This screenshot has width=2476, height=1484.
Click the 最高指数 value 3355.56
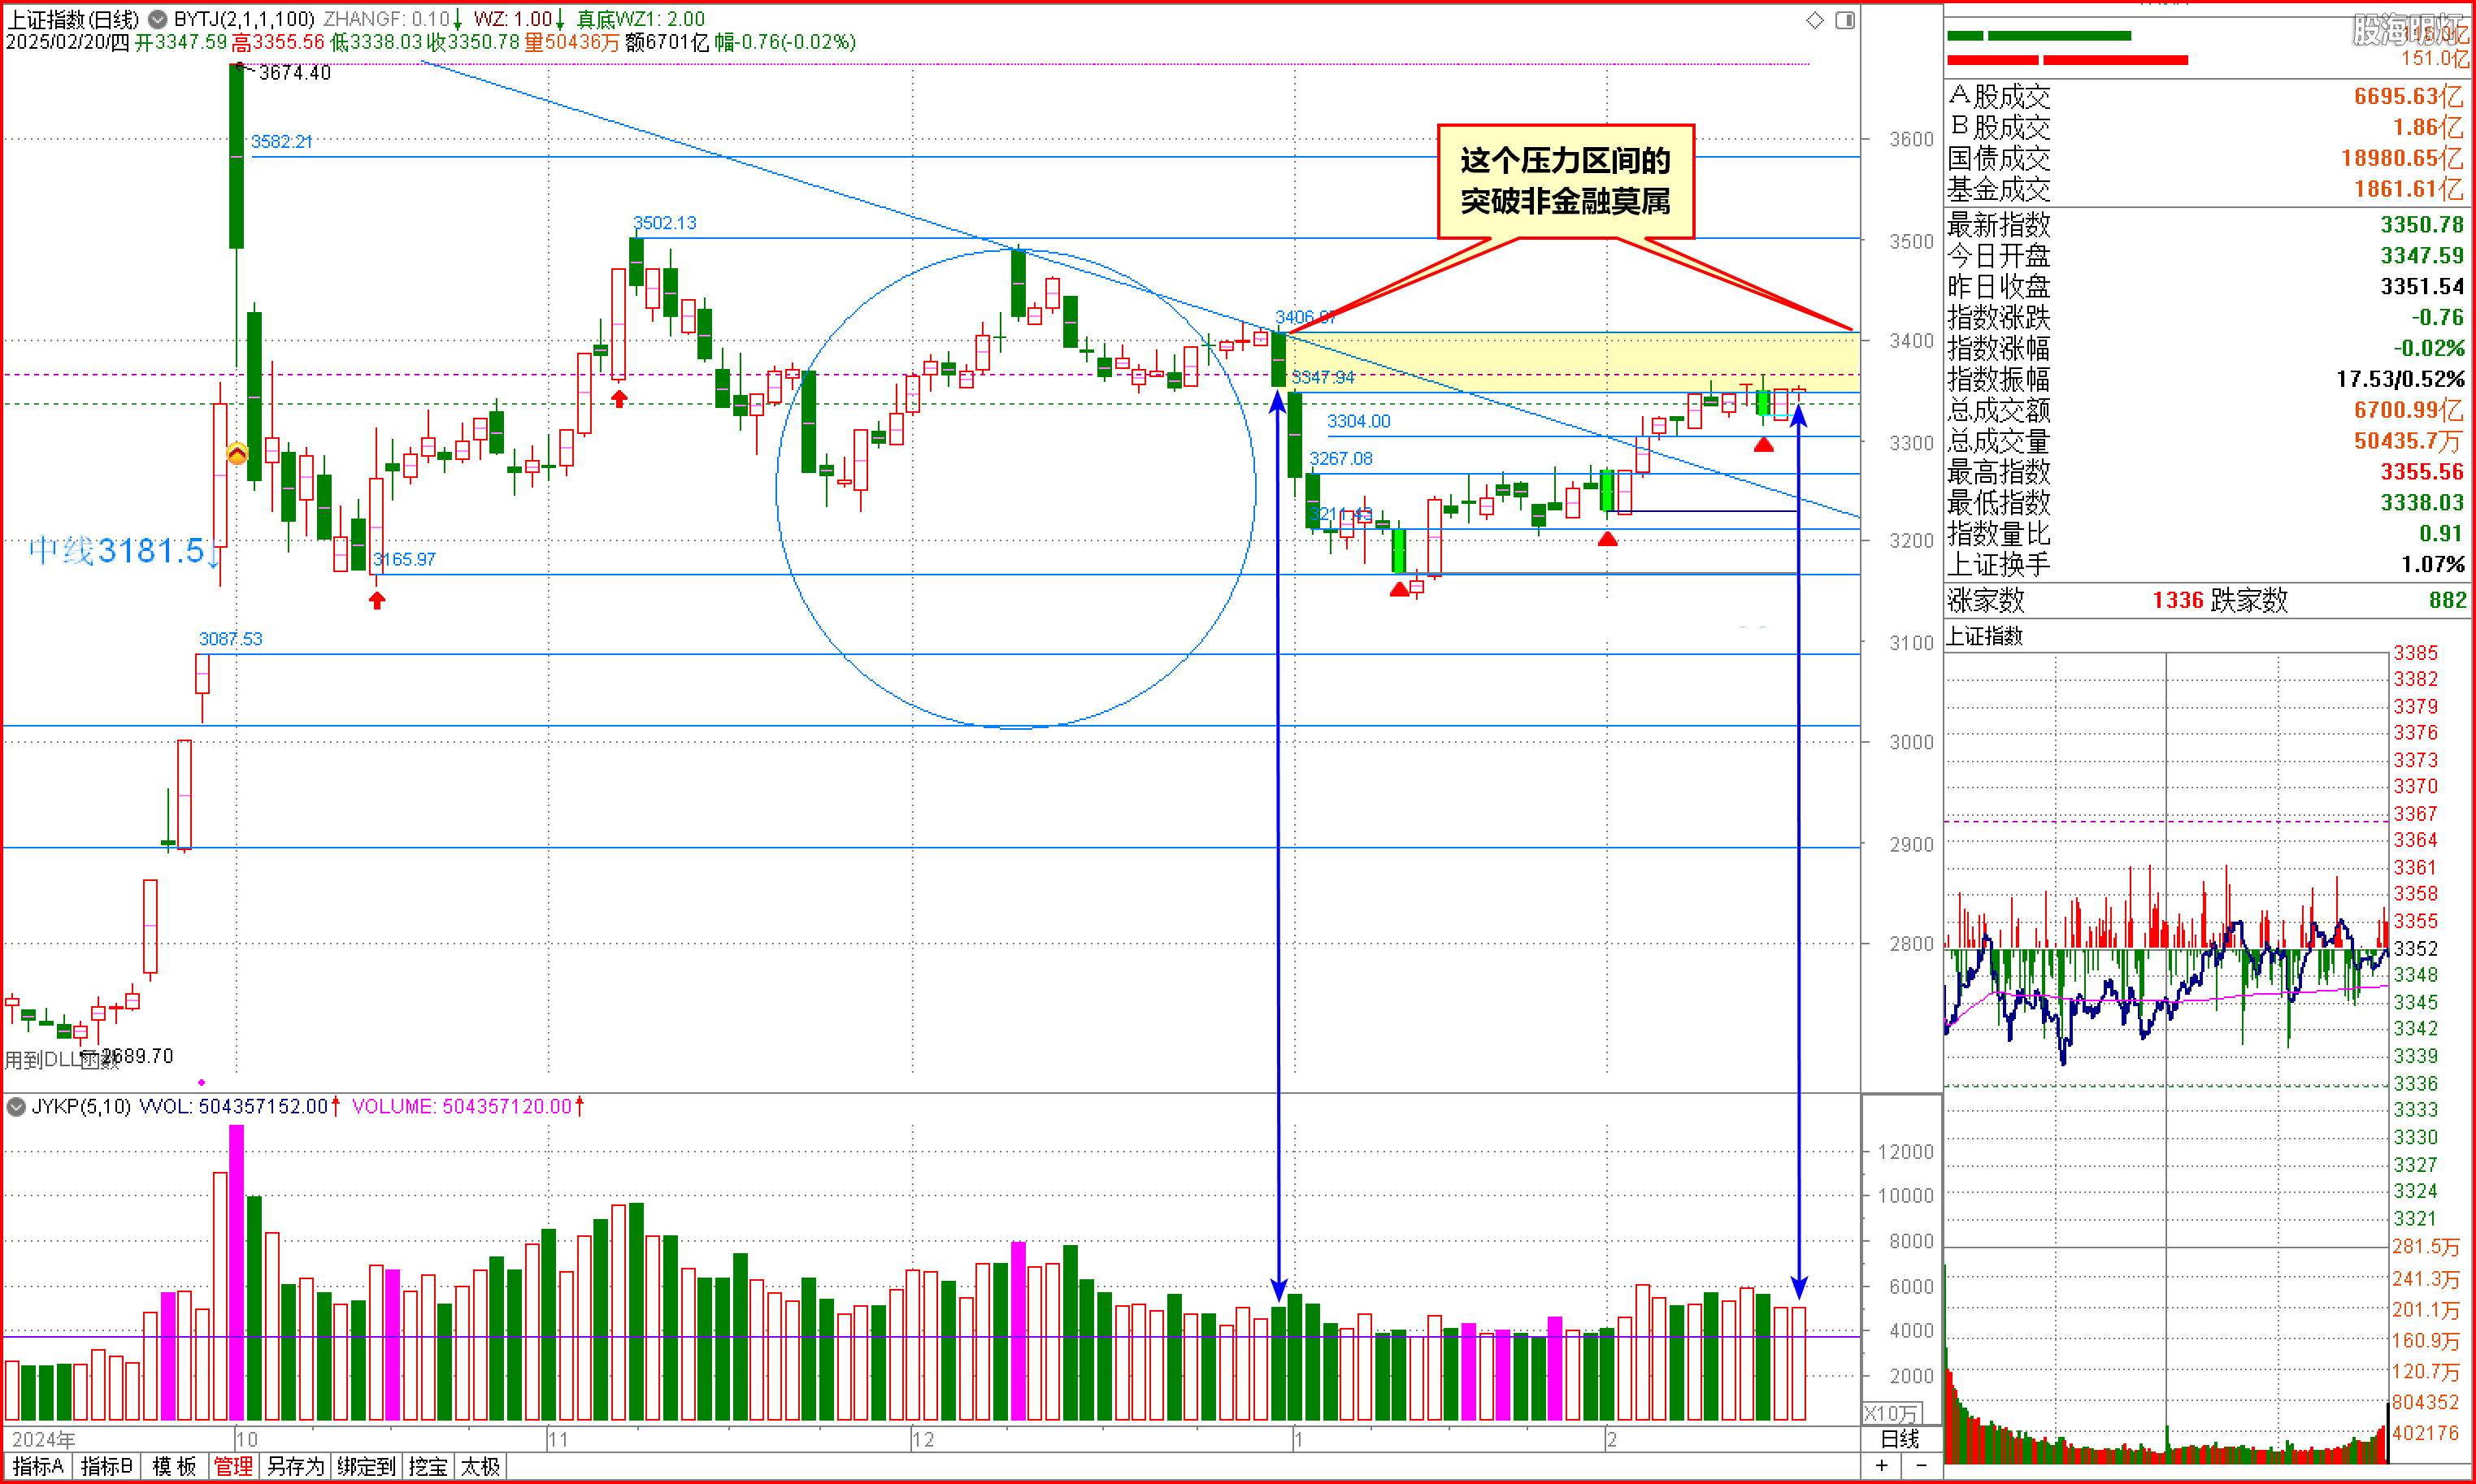coord(2422,472)
